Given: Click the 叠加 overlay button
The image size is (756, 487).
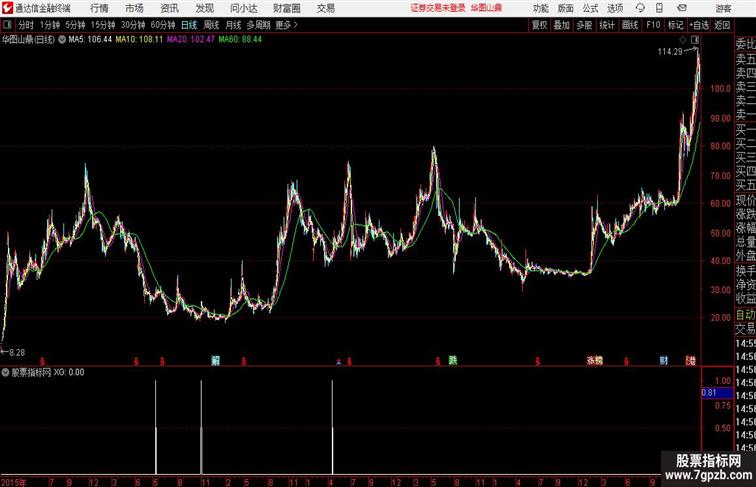Looking at the screenshot, I should [562, 25].
